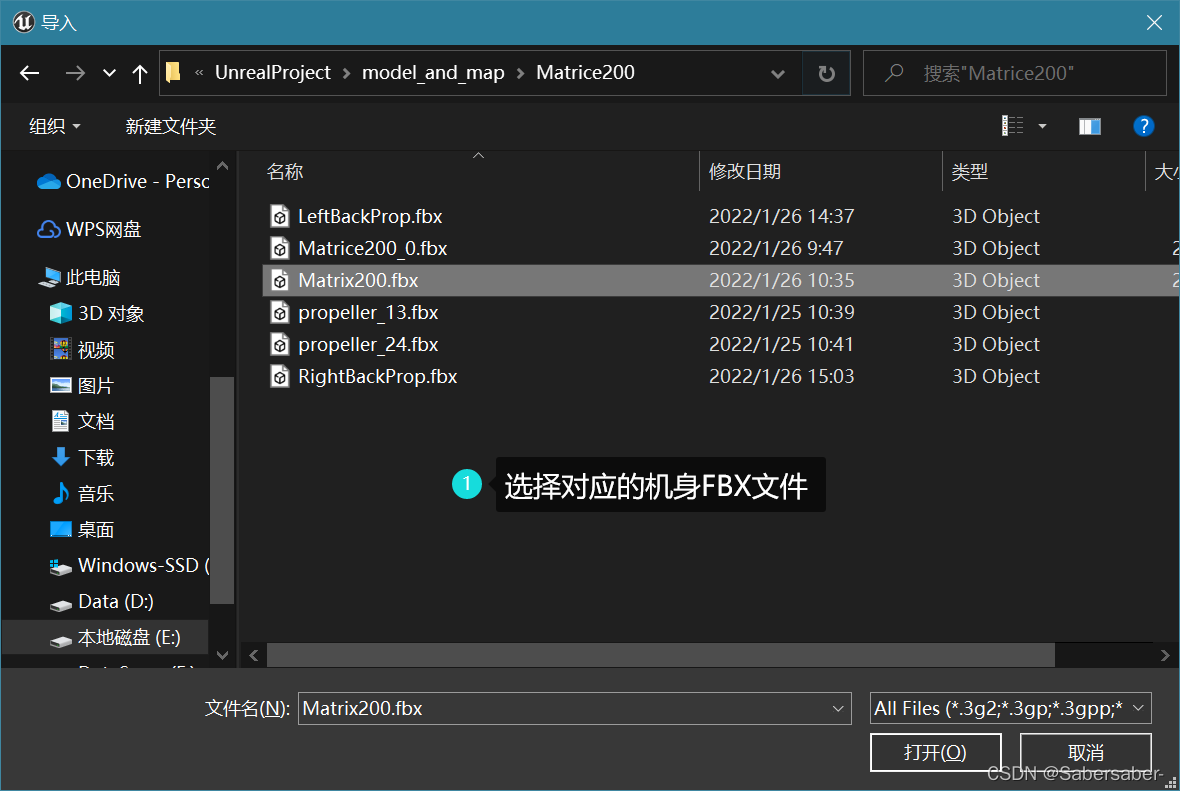
Task: Click the search magnifier icon
Action: point(894,73)
